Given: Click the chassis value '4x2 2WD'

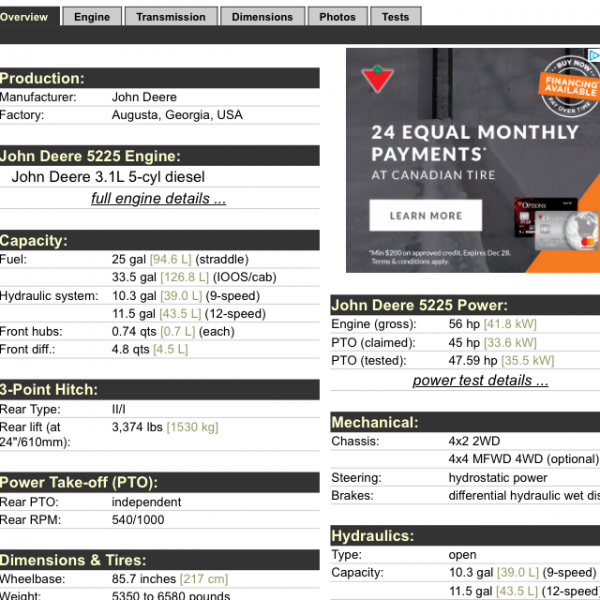Looking at the screenshot, I should coord(474,441).
